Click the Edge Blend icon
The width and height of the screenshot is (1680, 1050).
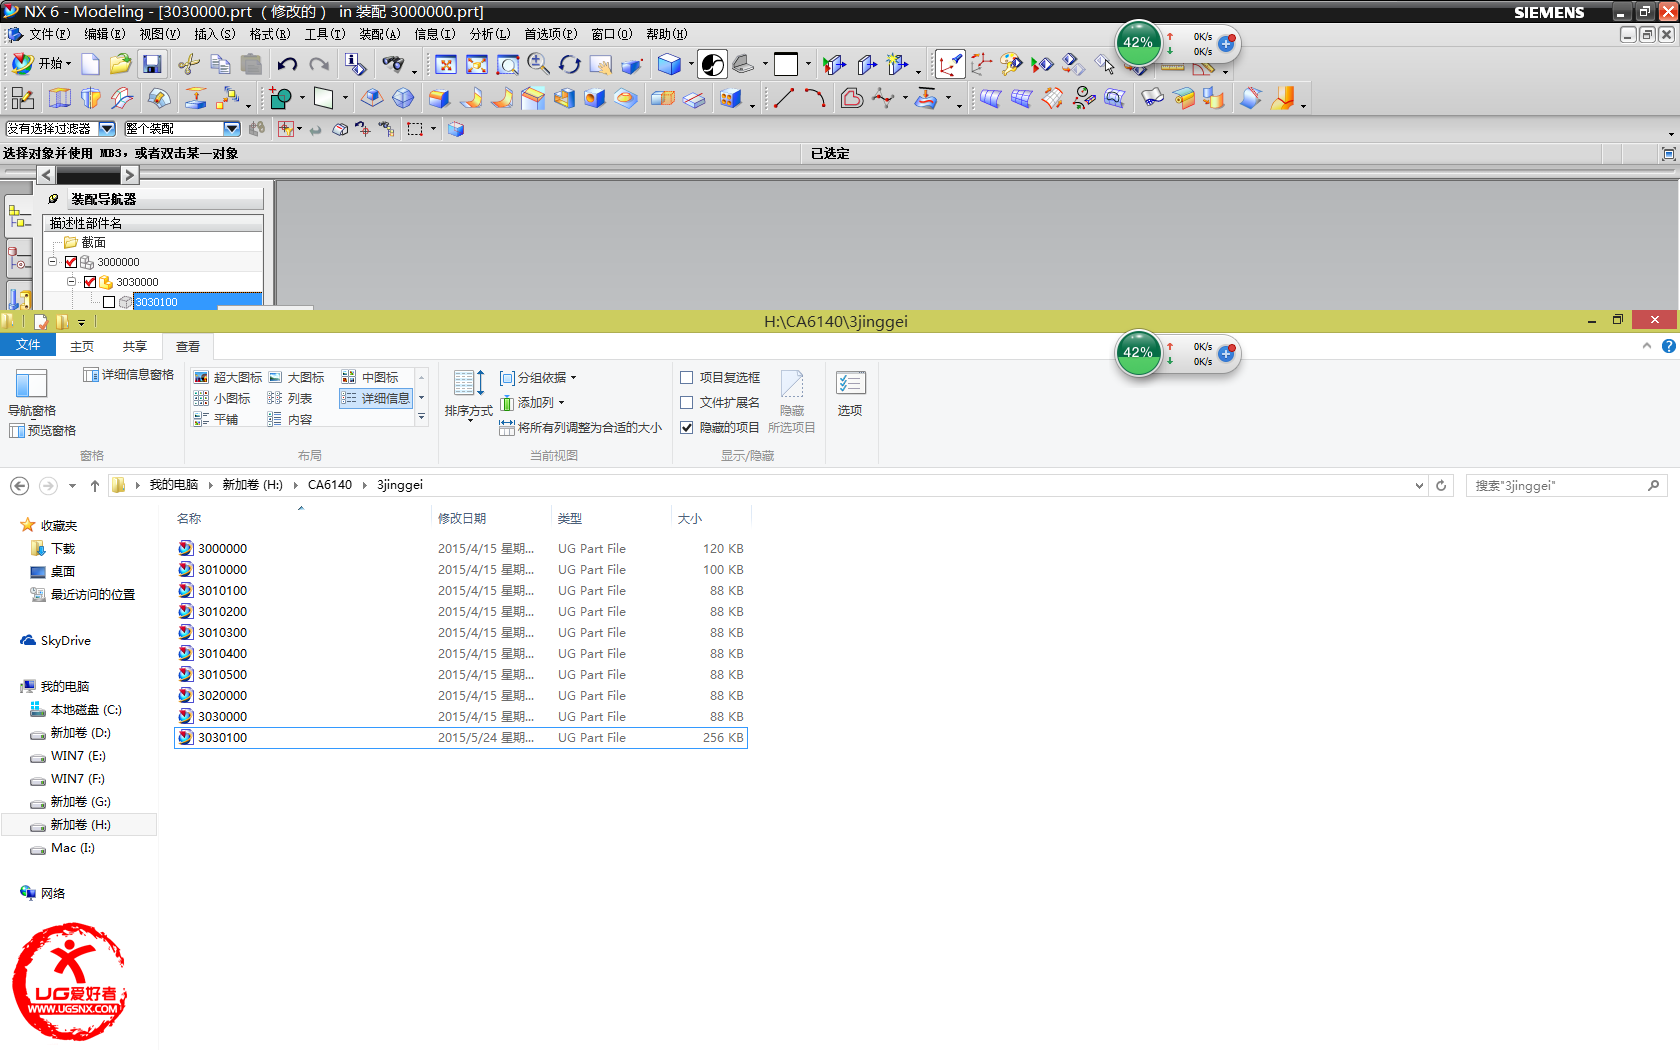439,98
